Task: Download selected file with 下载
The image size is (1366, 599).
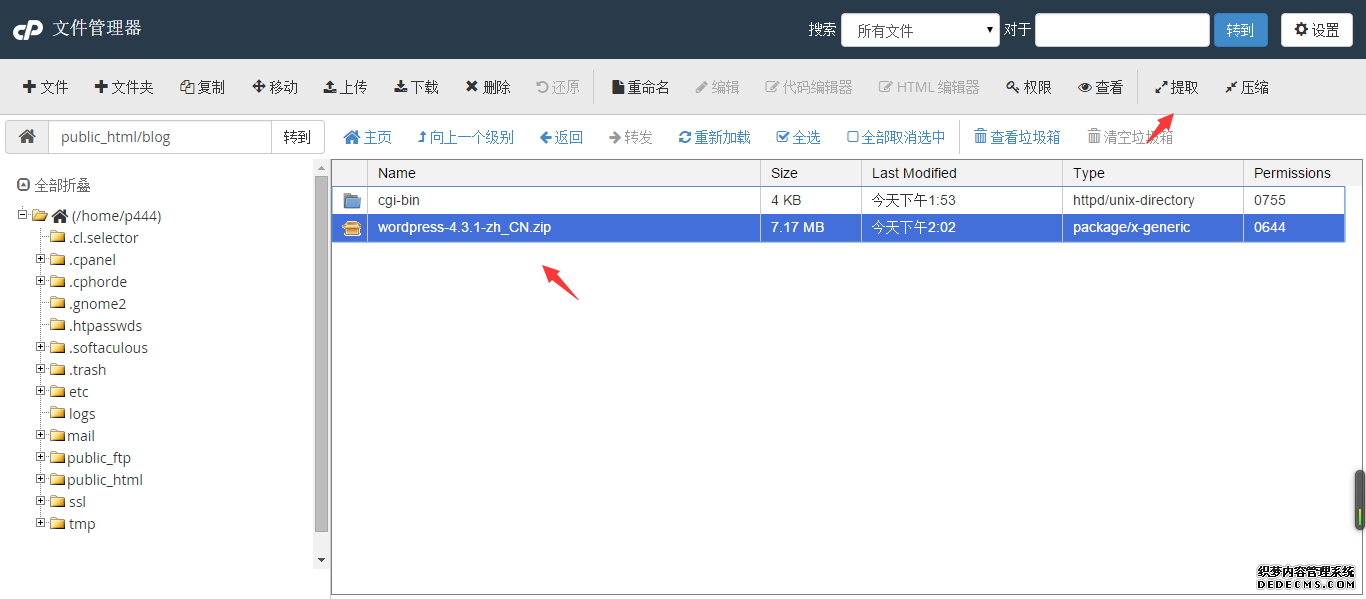Action: coord(416,87)
